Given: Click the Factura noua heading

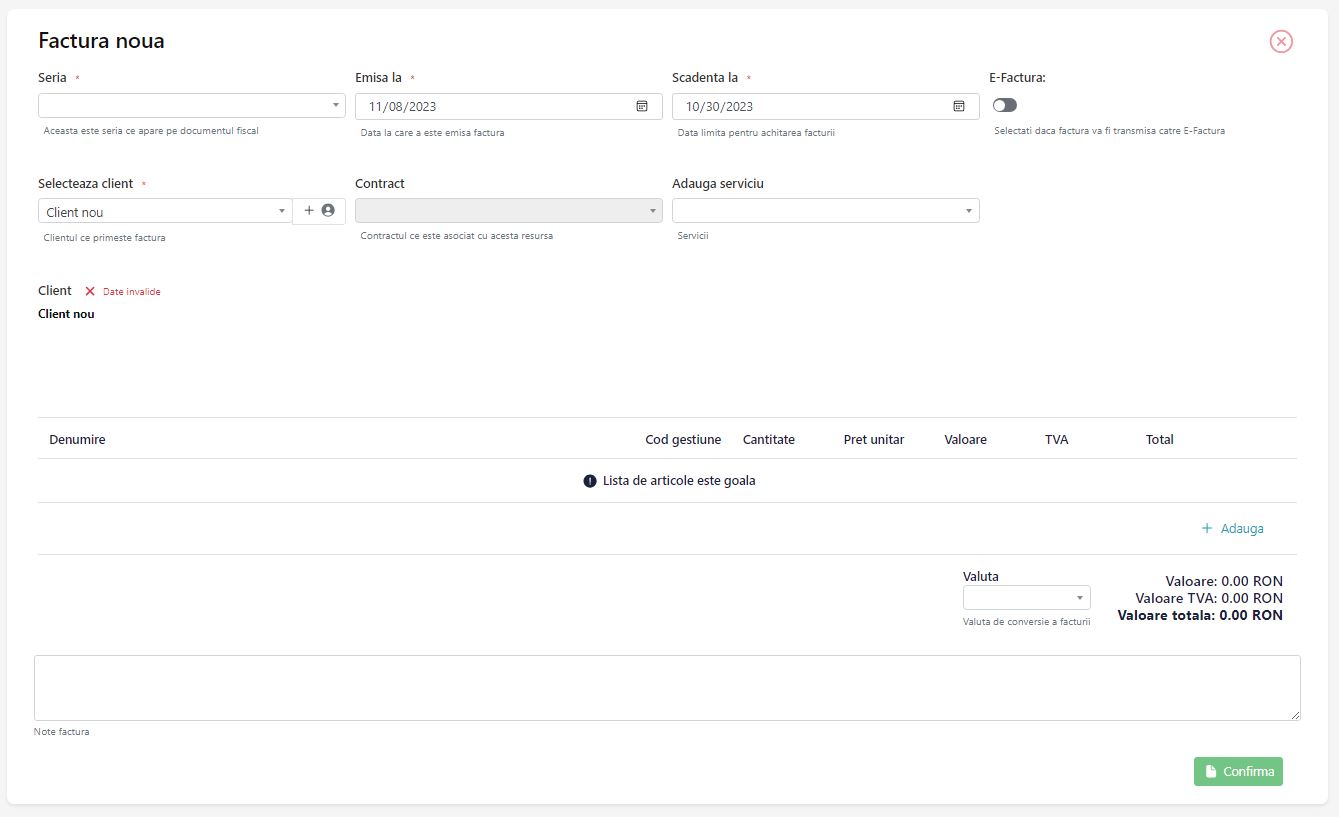Looking at the screenshot, I should (101, 41).
